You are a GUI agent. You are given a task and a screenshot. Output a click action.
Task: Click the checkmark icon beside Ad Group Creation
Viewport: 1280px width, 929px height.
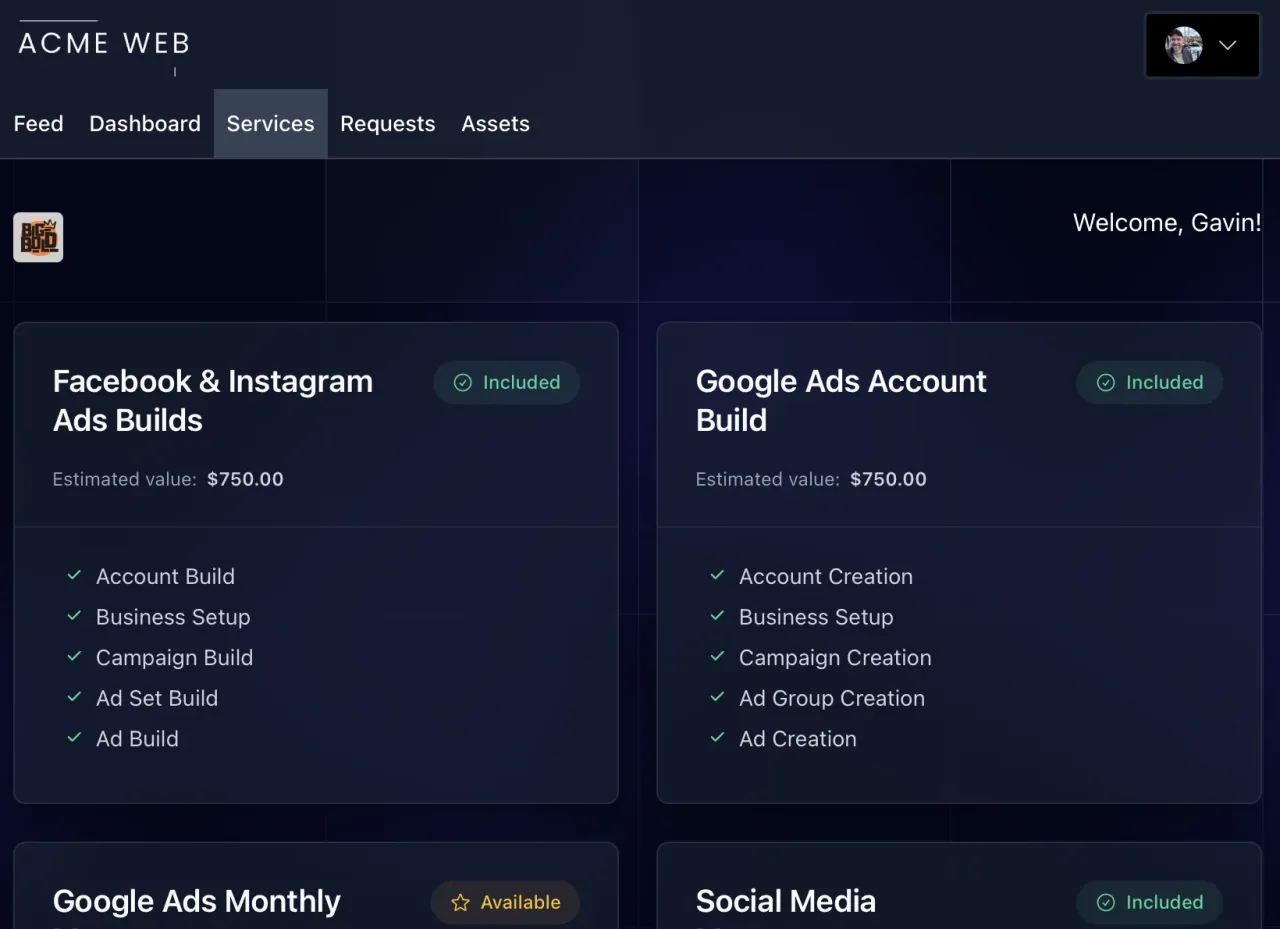point(717,698)
